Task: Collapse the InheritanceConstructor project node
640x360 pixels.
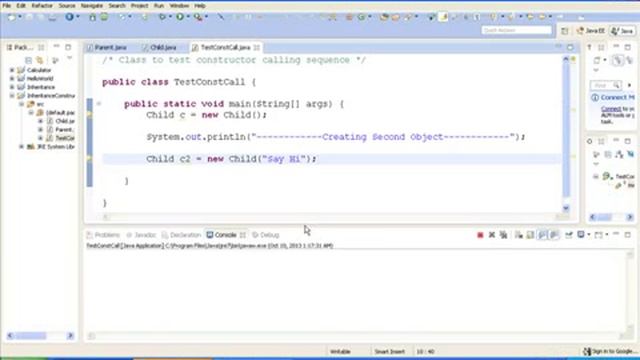Action: pyautogui.click(x=12, y=96)
